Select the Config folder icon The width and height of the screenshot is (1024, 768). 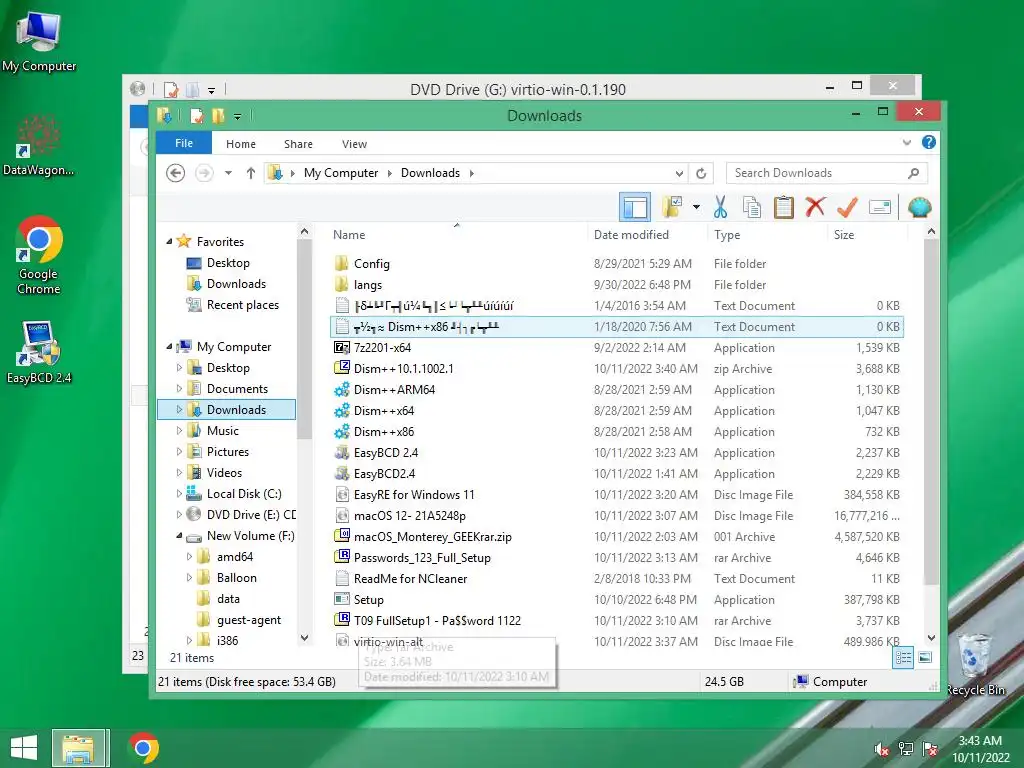coord(342,263)
